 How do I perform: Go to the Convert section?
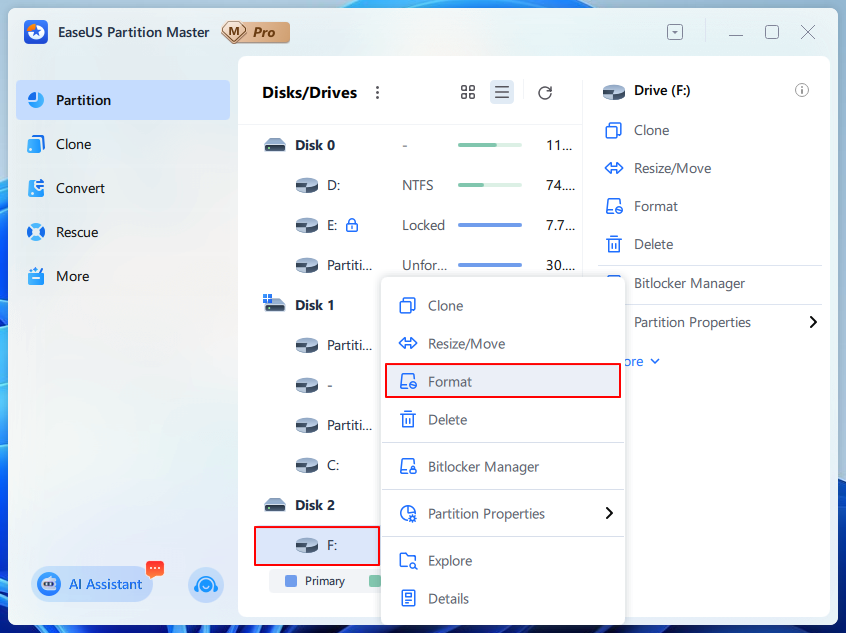pyautogui.click(x=80, y=188)
